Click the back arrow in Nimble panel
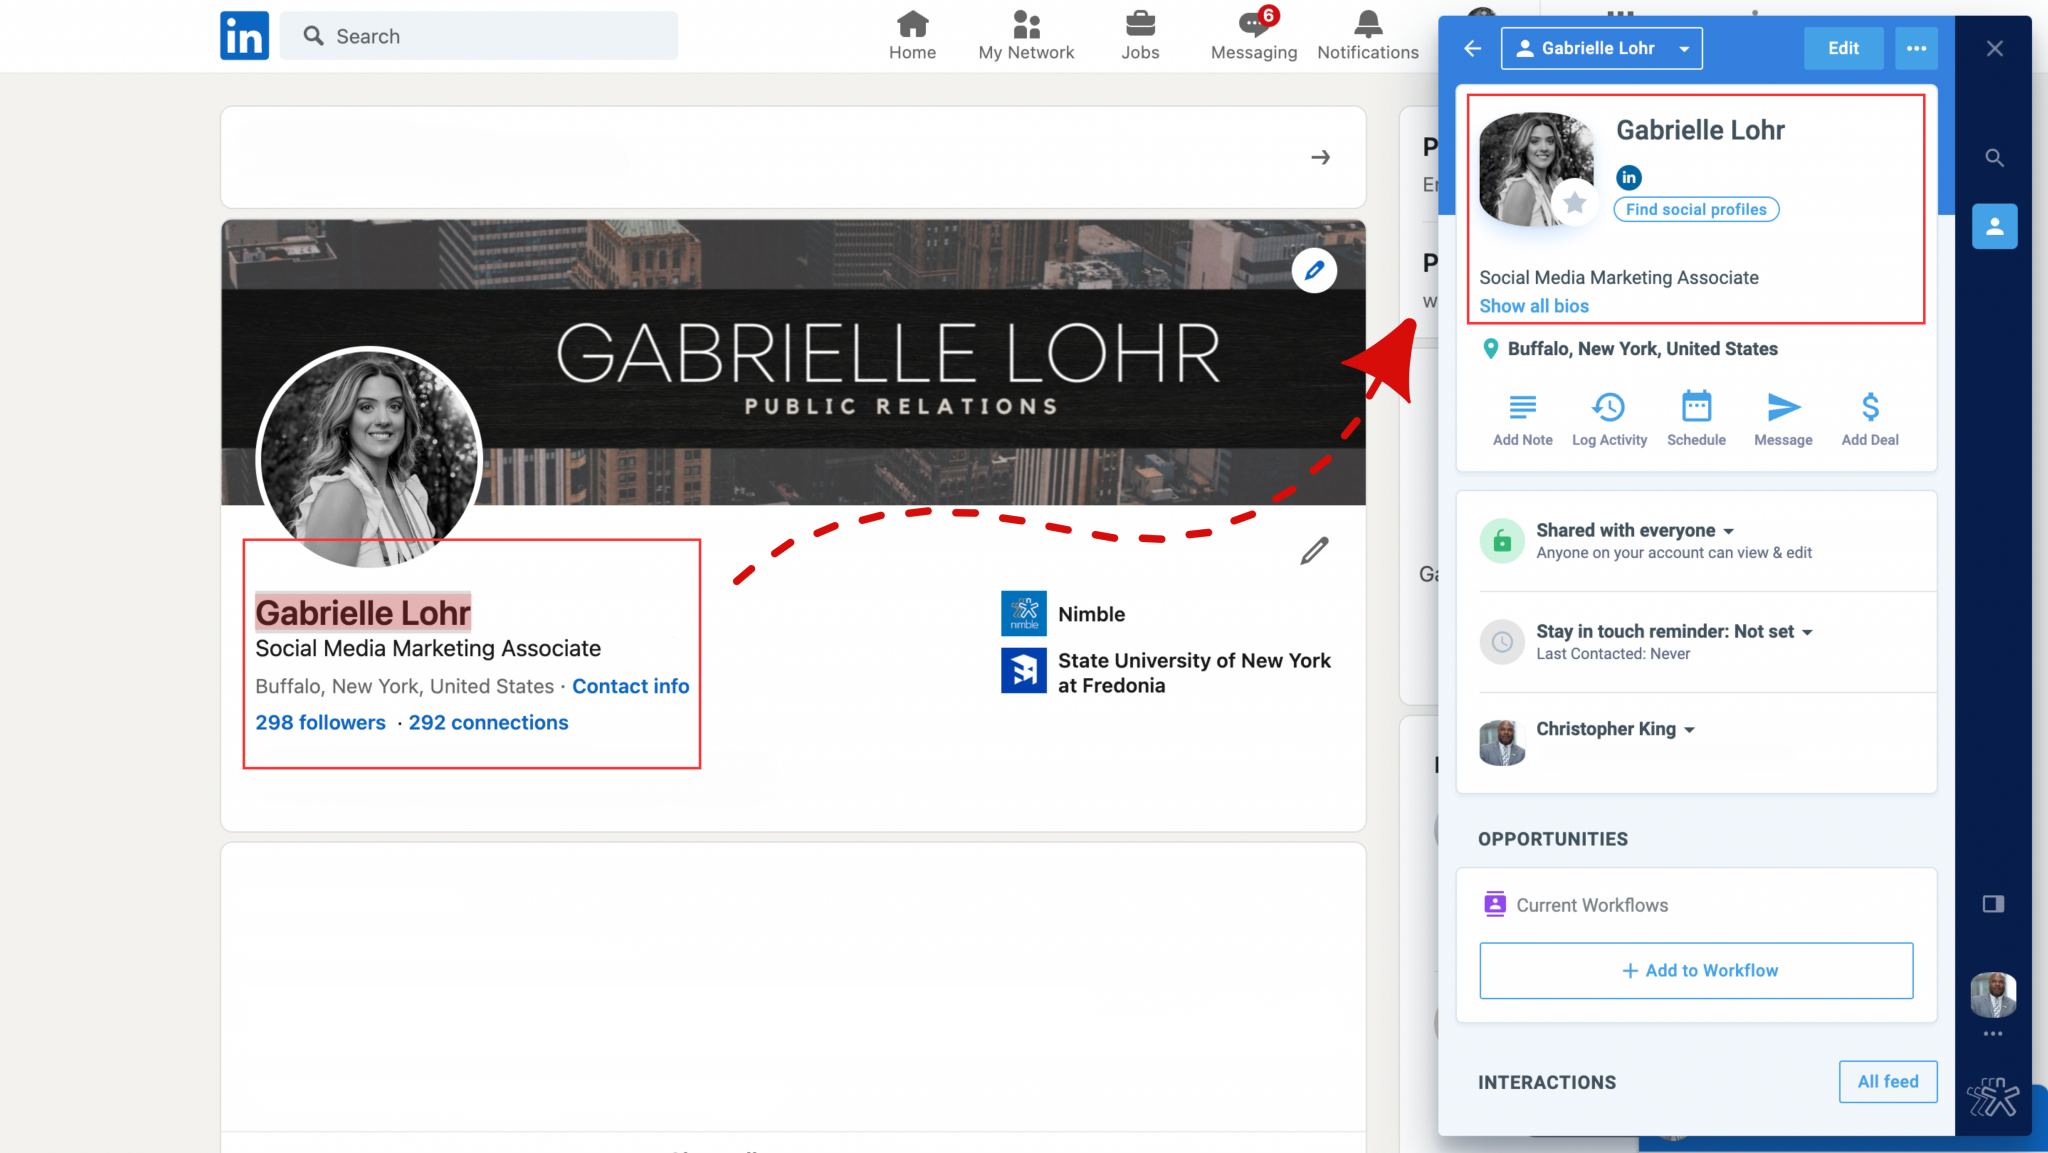Image resolution: width=2048 pixels, height=1153 pixels. click(1472, 48)
